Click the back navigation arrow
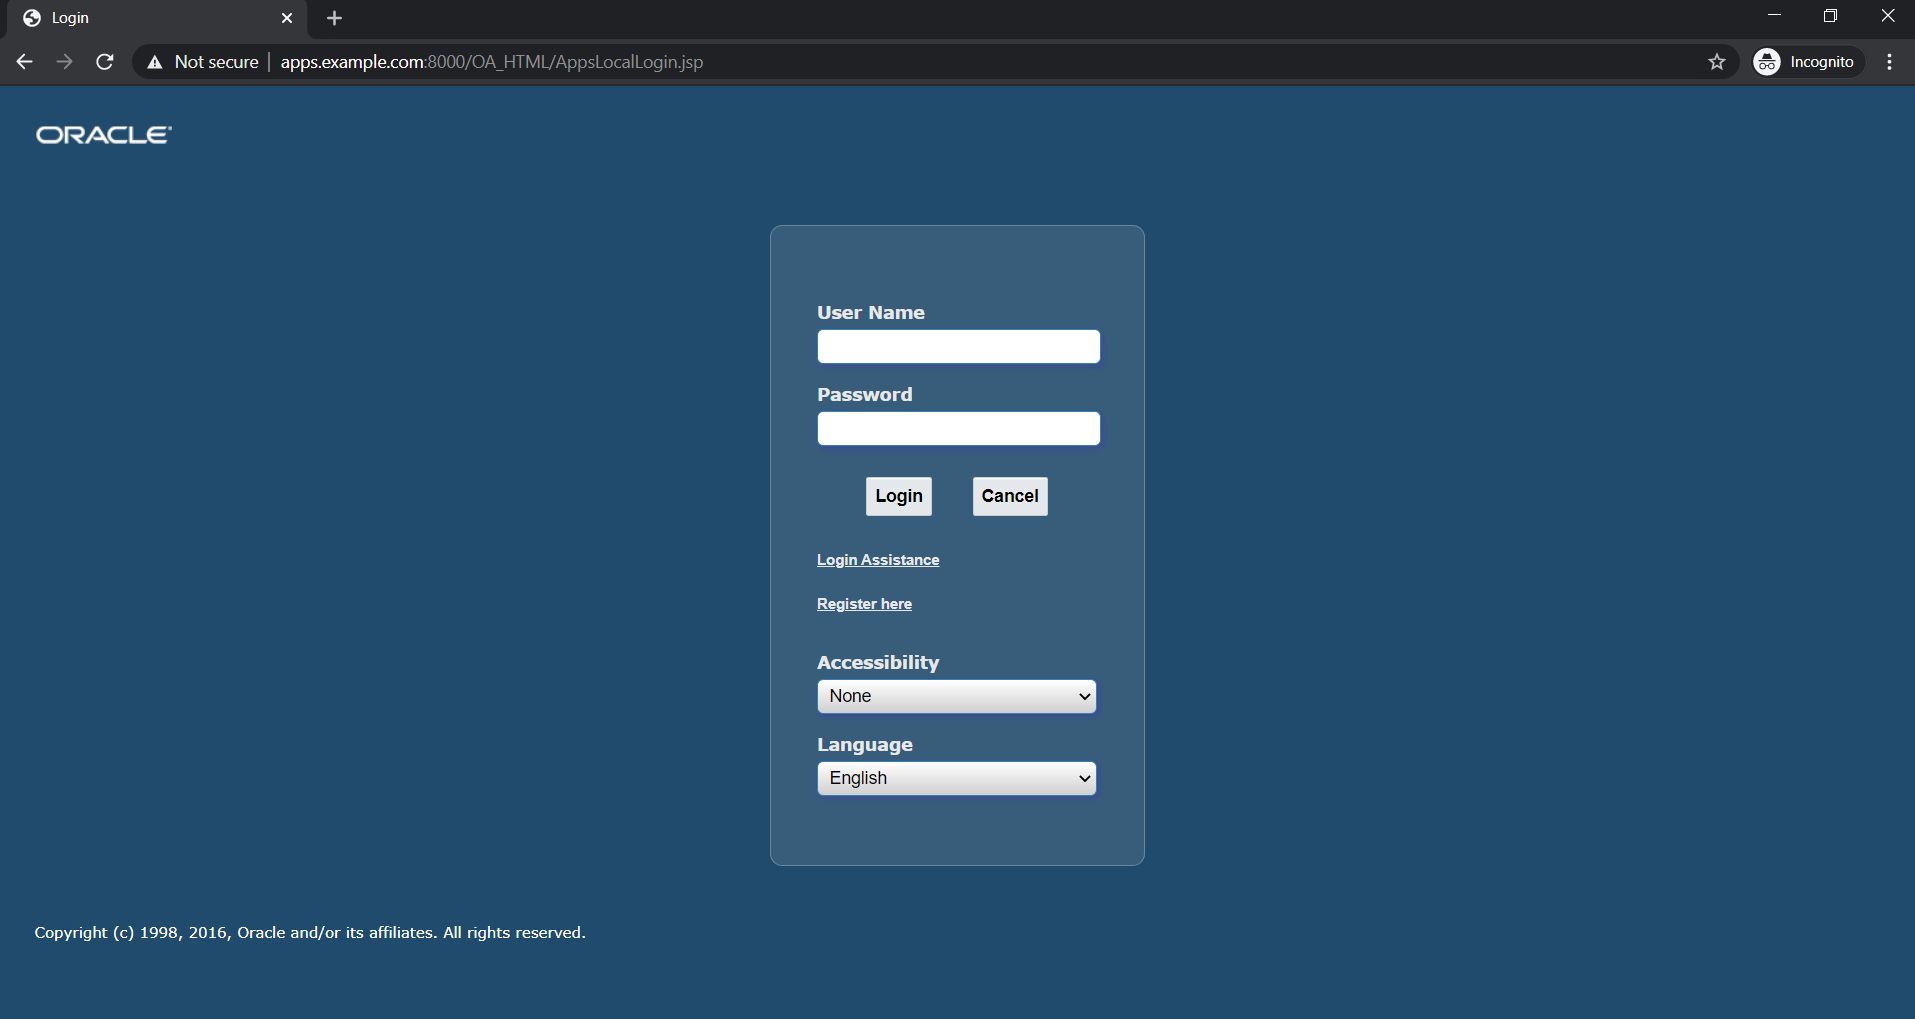This screenshot has width=1915, height=1019. tap(24, 61)
